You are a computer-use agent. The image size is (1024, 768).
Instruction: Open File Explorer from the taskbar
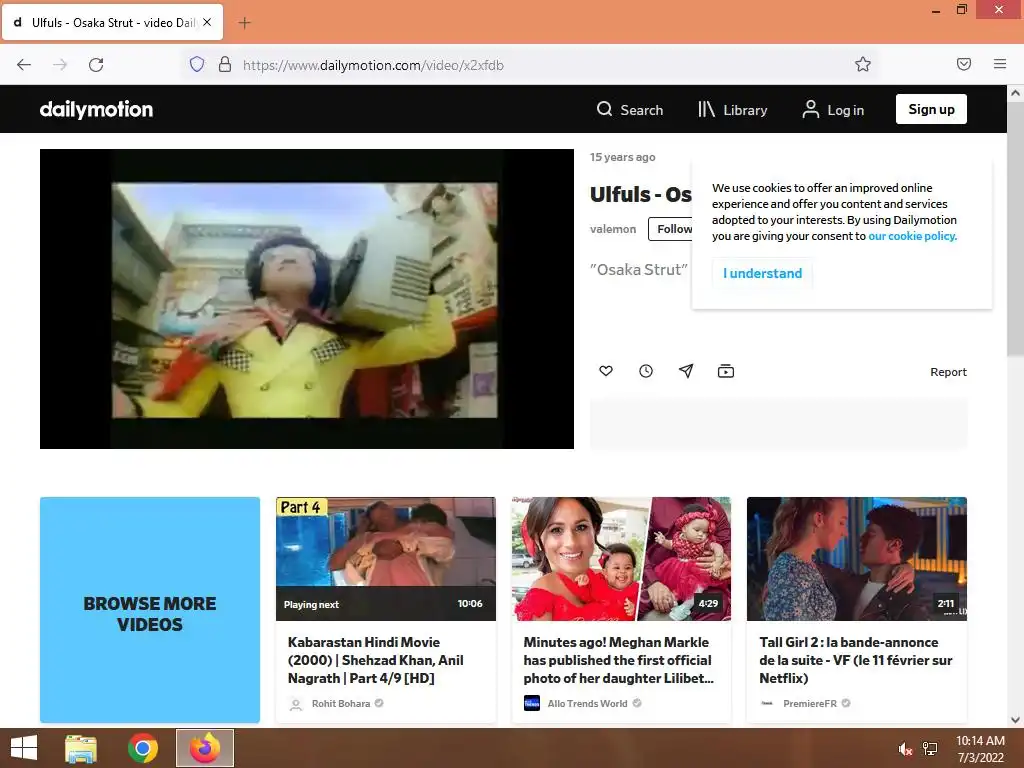point(81,748)
